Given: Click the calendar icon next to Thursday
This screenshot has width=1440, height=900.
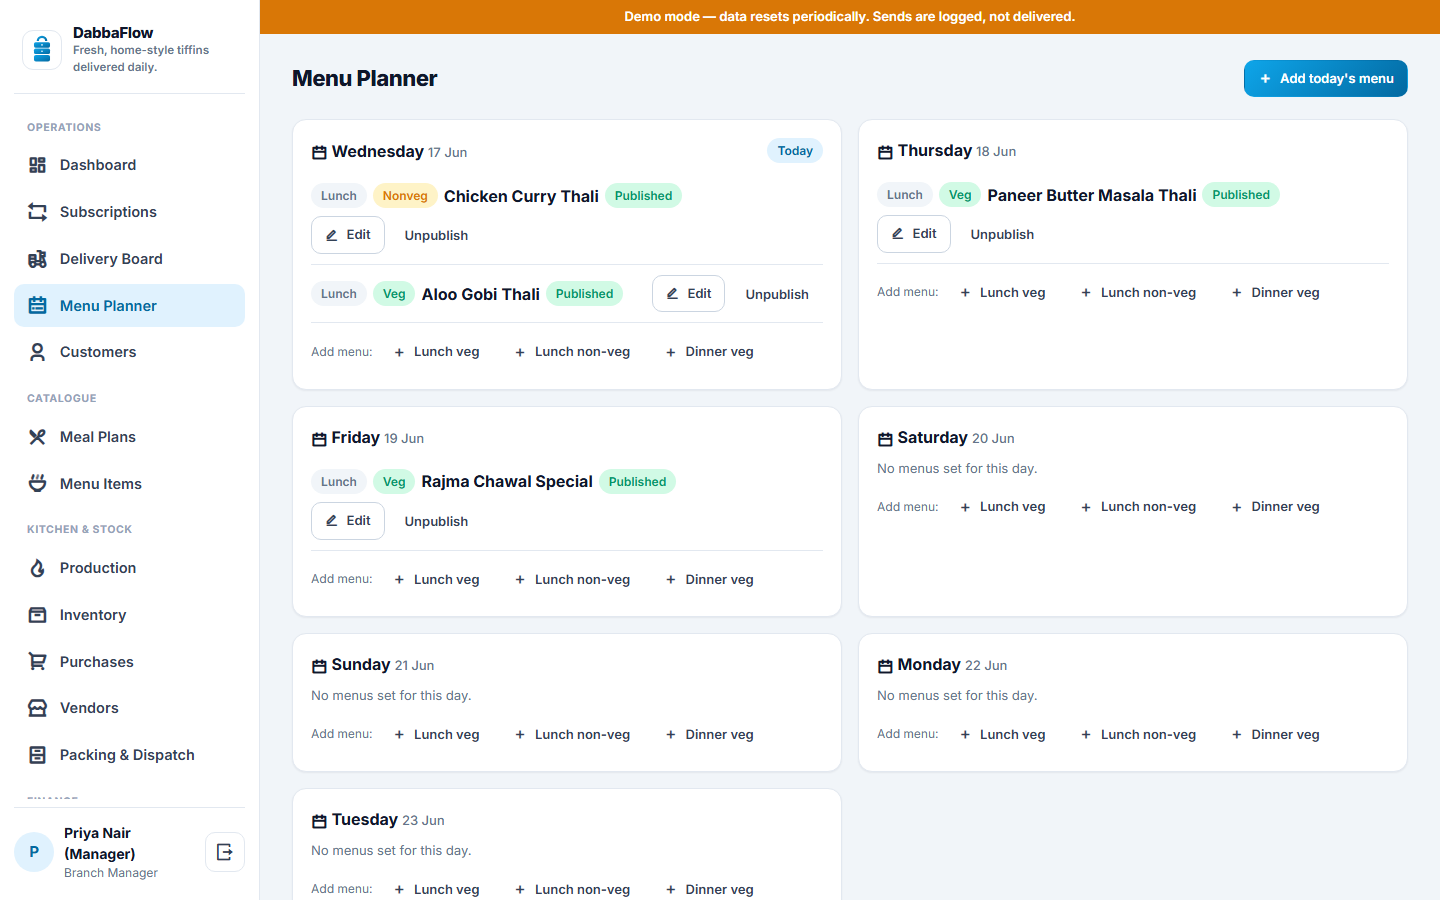Looking at the screenshot, I should (x=885, y=152).
